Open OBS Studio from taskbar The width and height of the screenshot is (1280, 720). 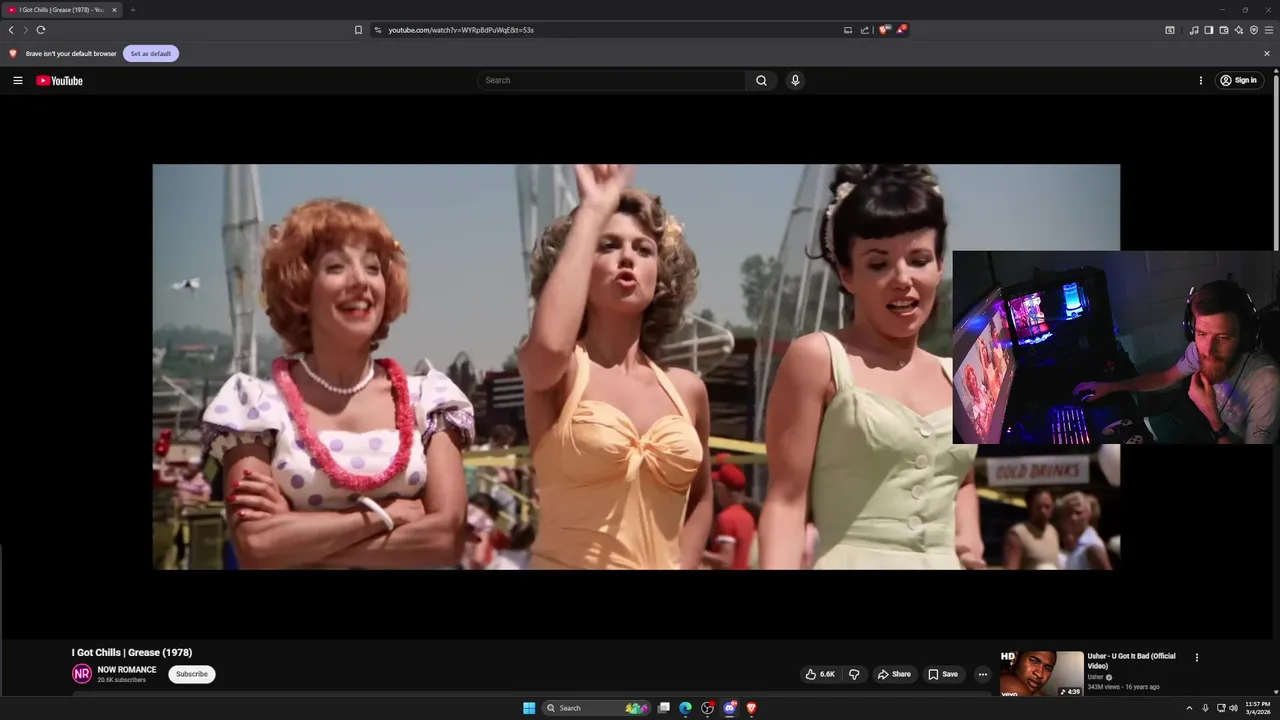[x=707, y=708]
